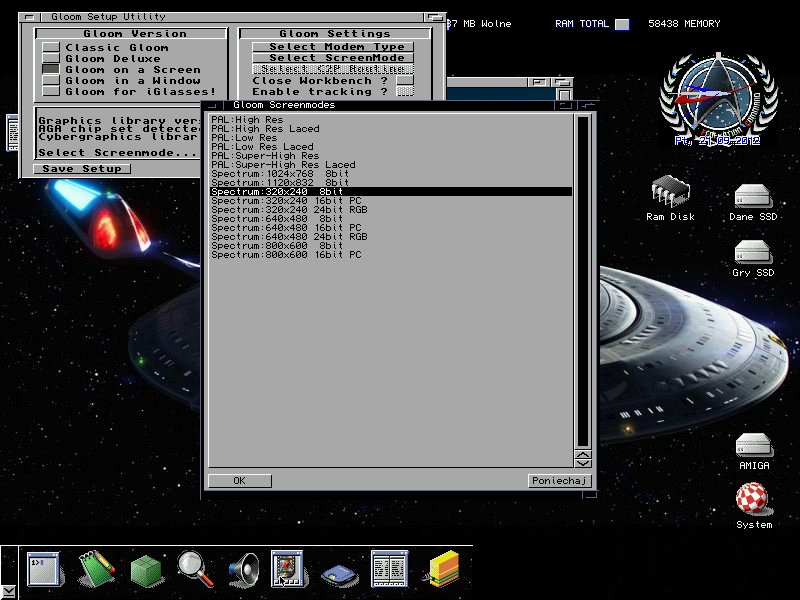Select Spectrum:800x600 8bit screenmode
This screenshot has width=800, height=600.
click(391, 245)
